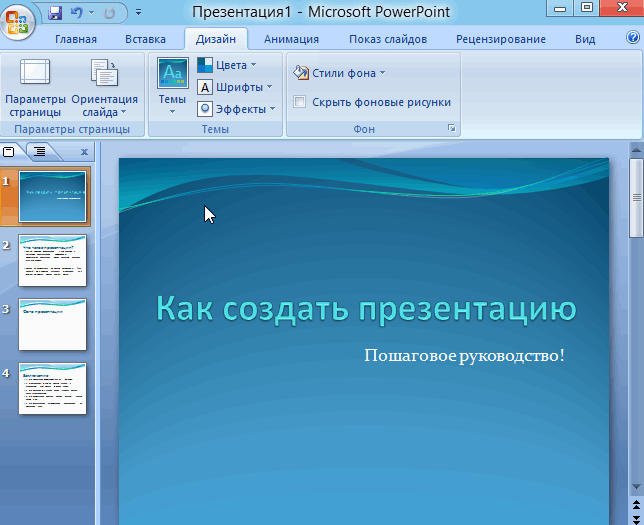The image size is (644, 525).
Task: Click the slide title Как создать презентацию
Action: [x=366, y=308]
